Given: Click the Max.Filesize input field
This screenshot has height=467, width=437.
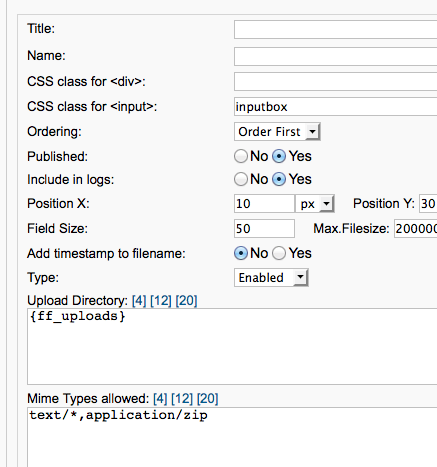Looking at the screenshot, I should [415, 228].
